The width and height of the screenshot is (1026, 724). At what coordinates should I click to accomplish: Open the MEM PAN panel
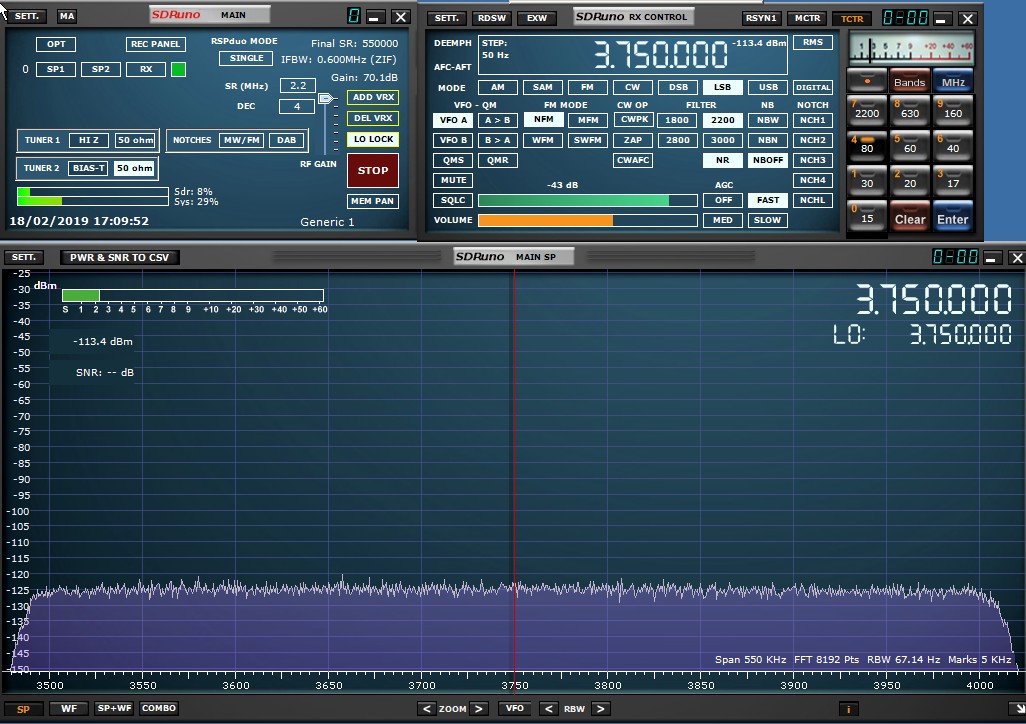click(372, 201)
